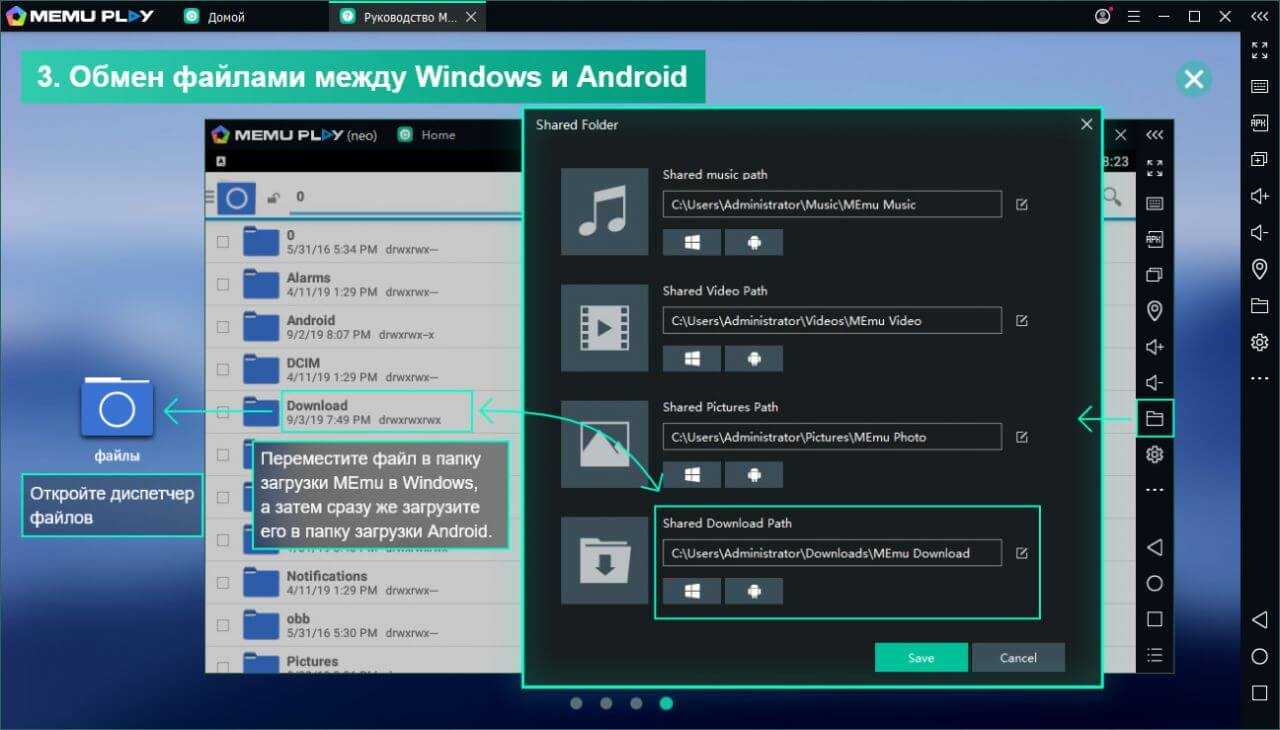
Task: Click settings gear in the tutorial's inner sidebar
Action: [1154, 455]
